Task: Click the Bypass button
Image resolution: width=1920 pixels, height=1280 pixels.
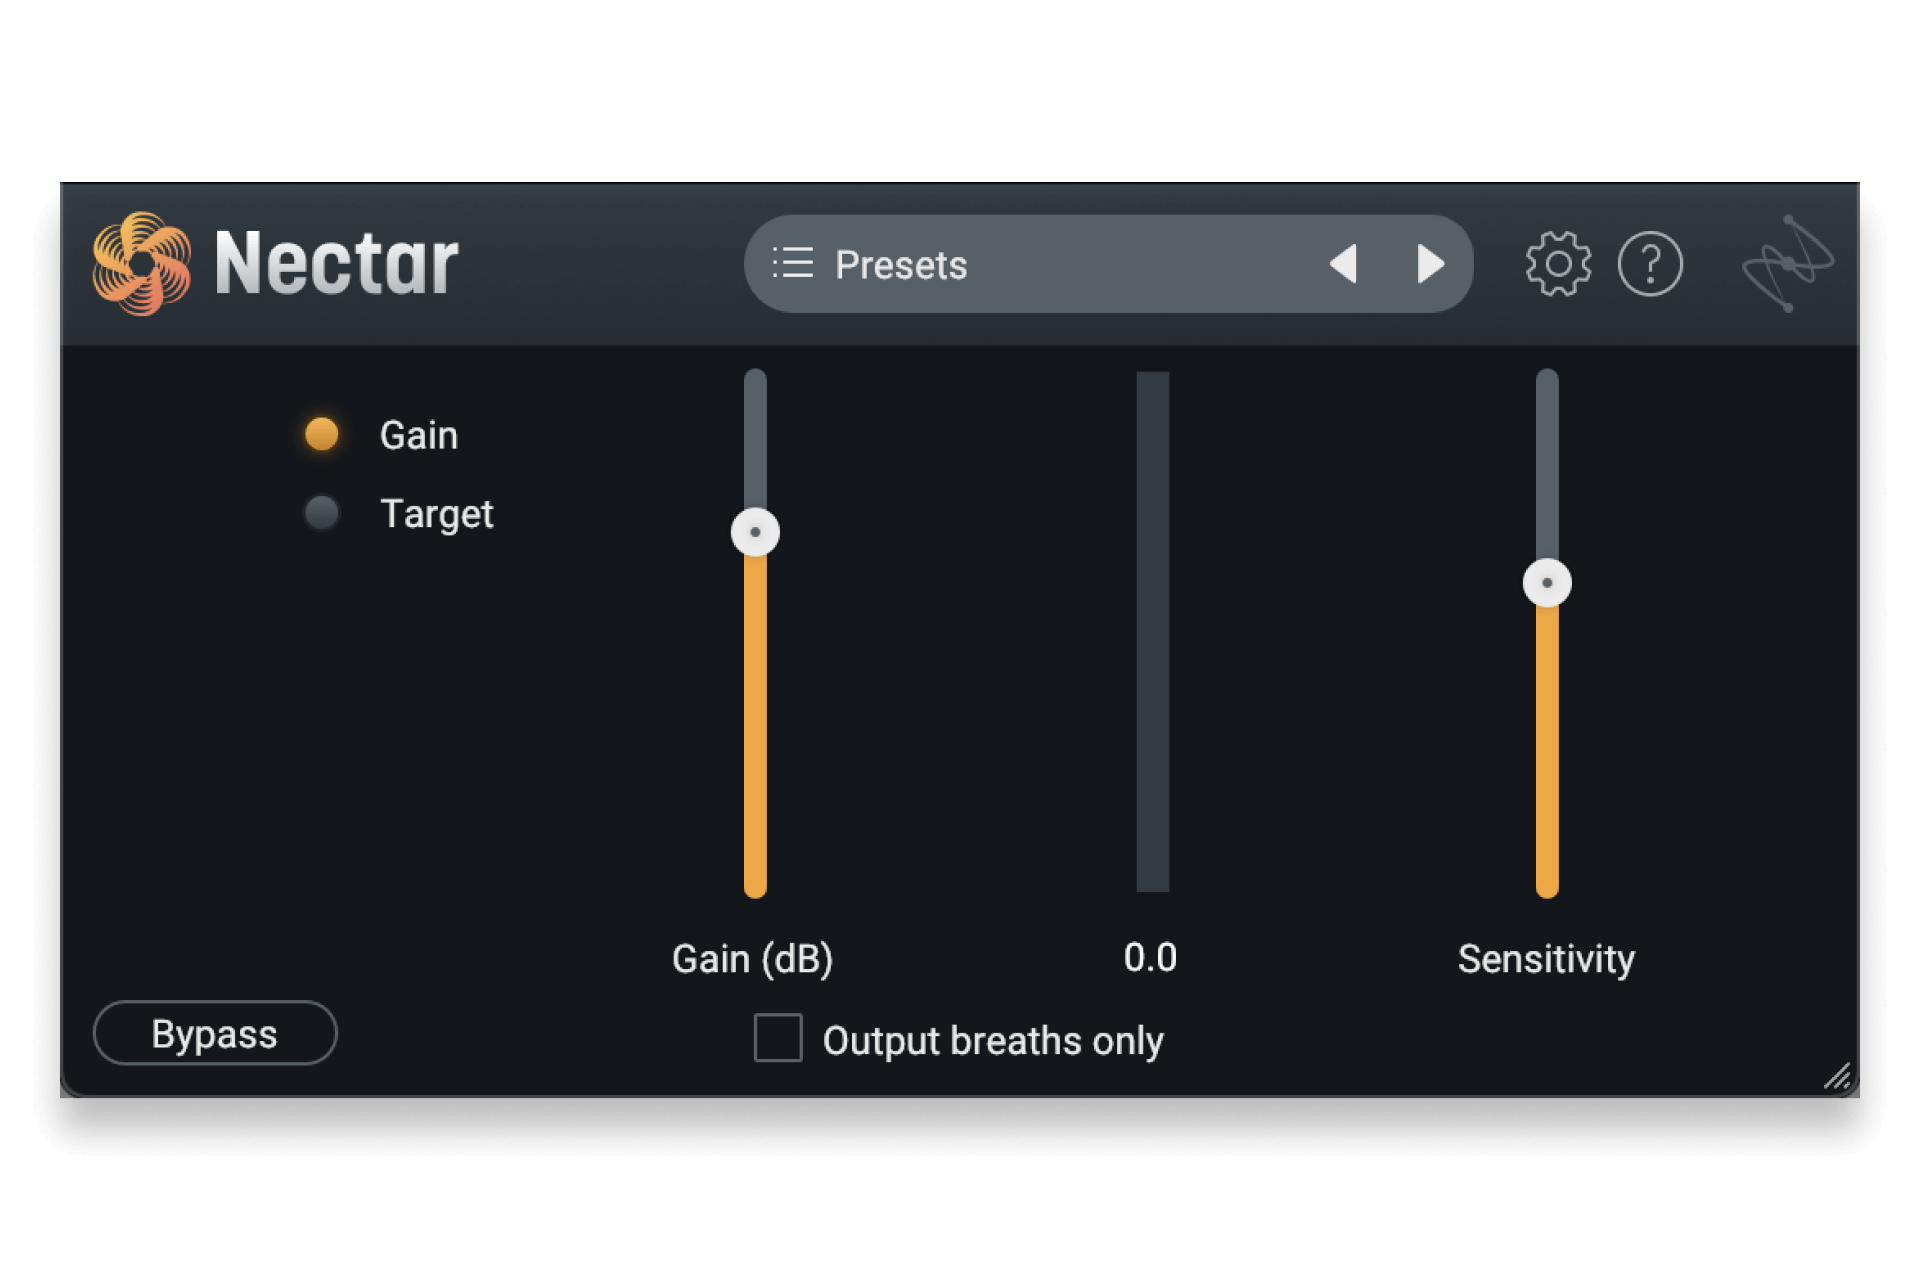Action: (x=215, y=1033)
